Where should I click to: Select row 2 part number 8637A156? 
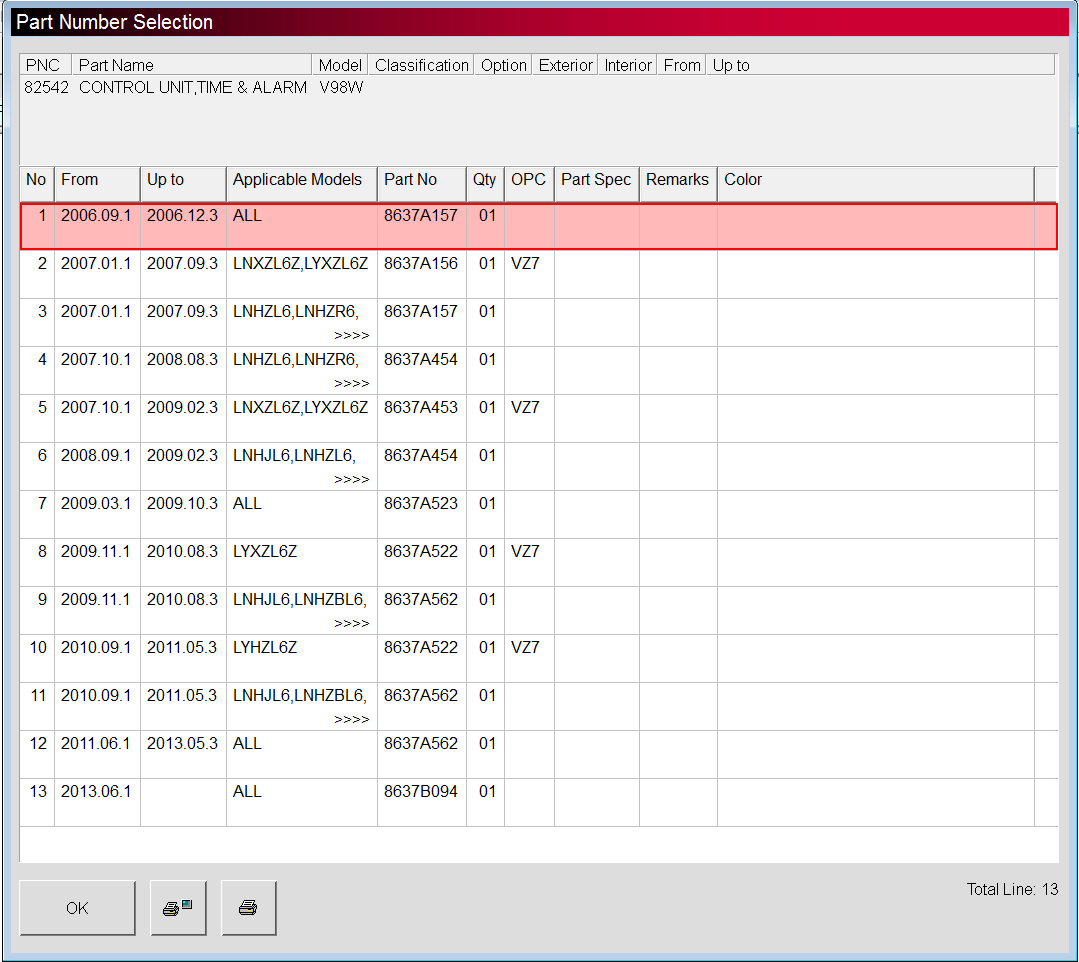pyautogui.click(x=420, y=264)
